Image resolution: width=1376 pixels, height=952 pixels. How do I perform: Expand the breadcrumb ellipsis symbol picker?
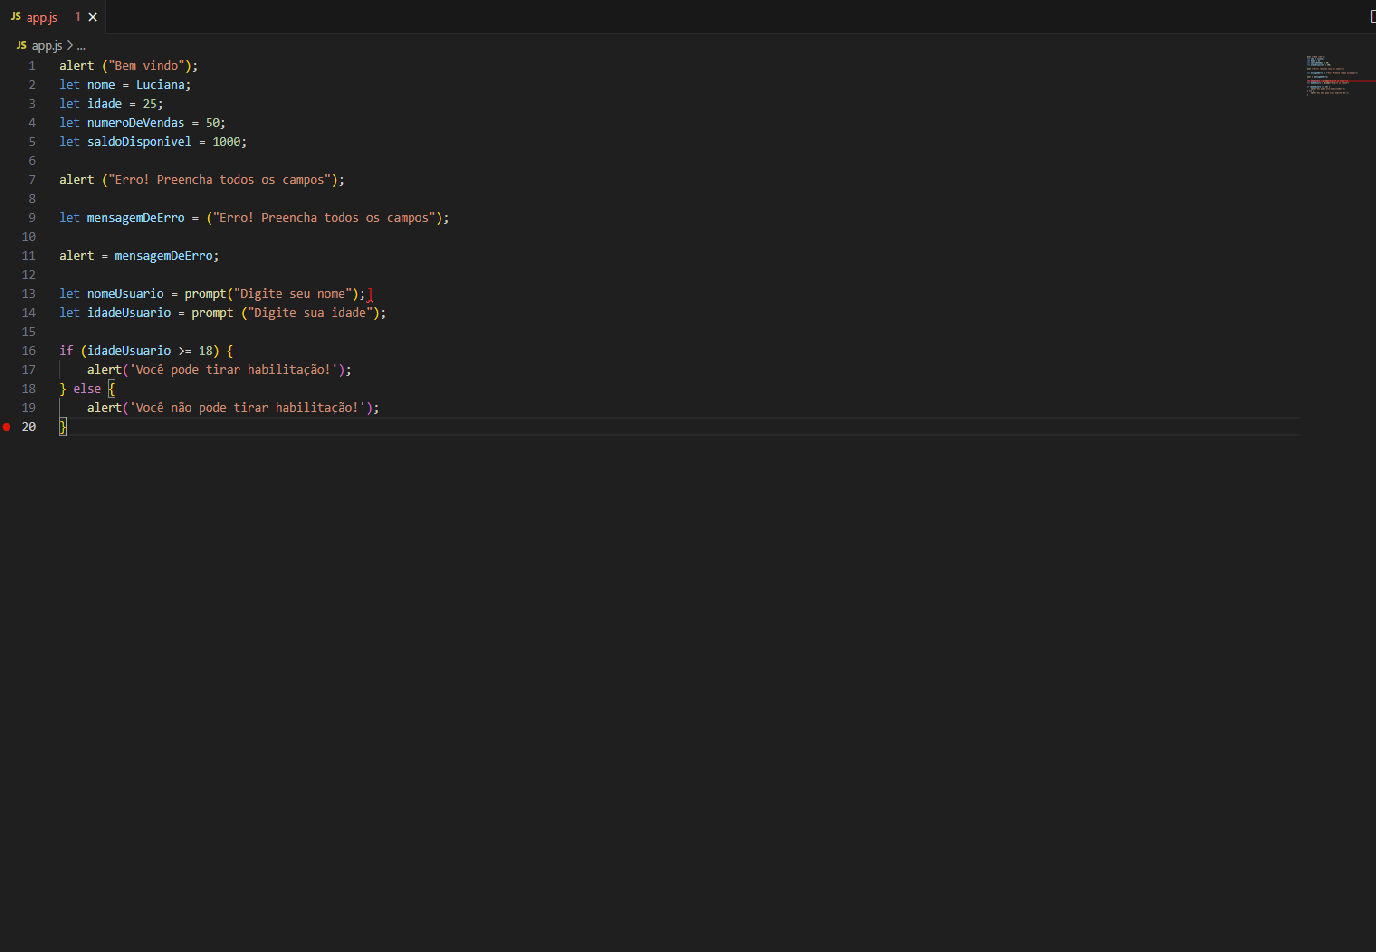click(81, 46)
